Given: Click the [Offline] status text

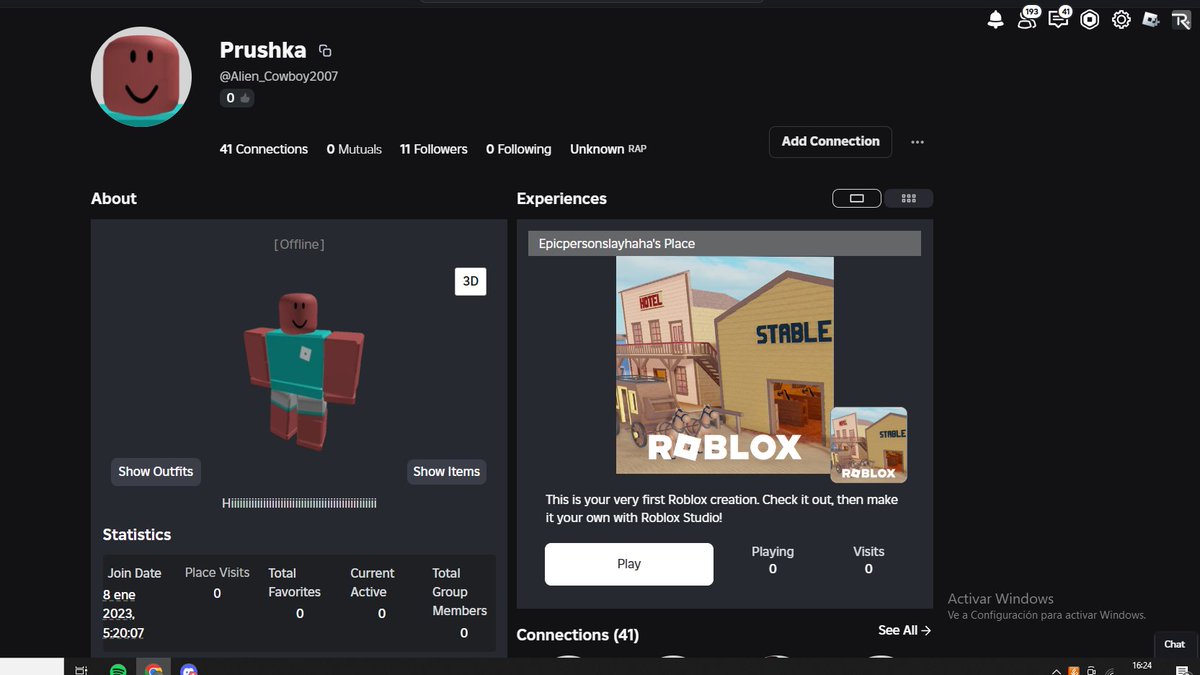Looking at the screenshot, I should pyautogui.click(x=299, y=244).
